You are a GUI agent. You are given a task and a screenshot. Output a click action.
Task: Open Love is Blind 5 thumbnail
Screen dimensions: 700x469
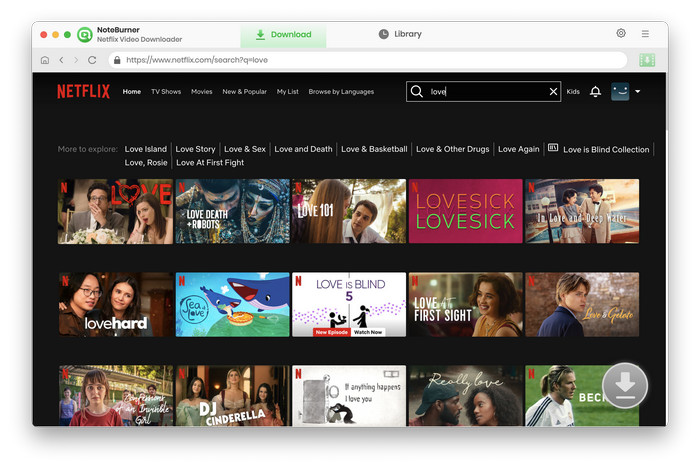pyautogui.click(x=349, y=305)
